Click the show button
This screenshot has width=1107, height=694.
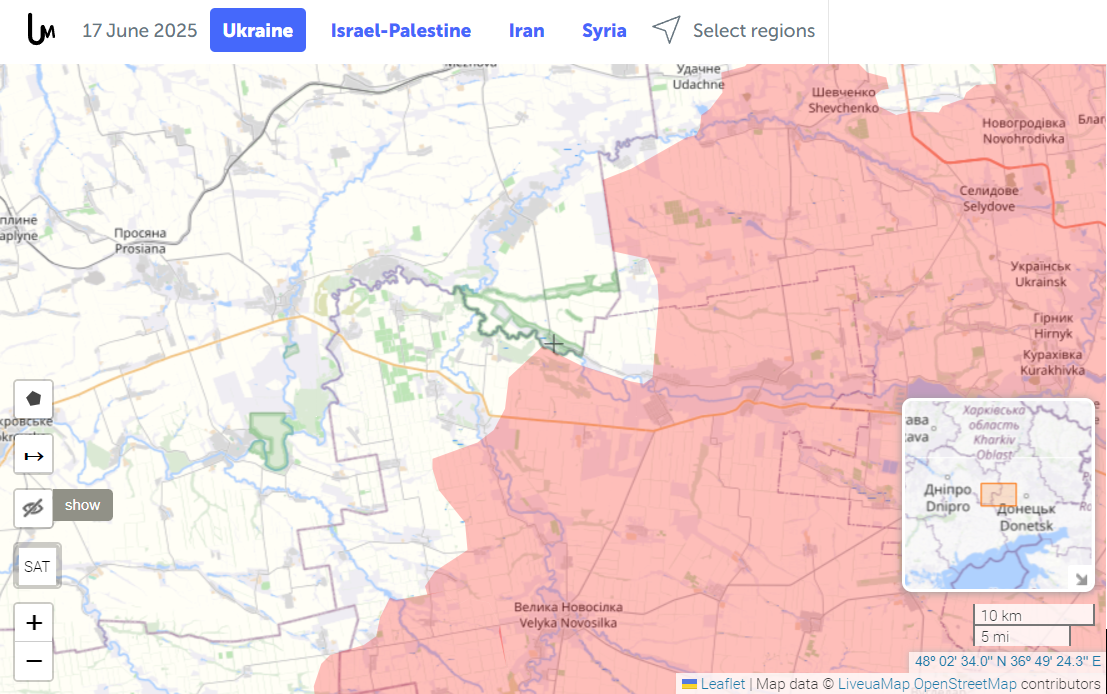pyautogui.click(x=83, y=505)
